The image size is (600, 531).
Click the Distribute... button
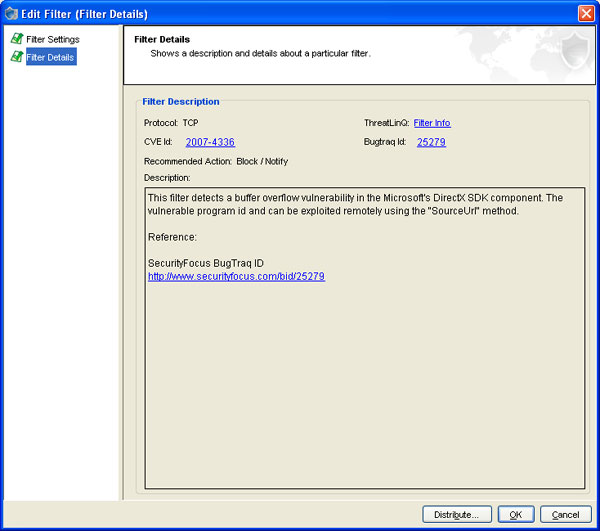pos(457,514)
